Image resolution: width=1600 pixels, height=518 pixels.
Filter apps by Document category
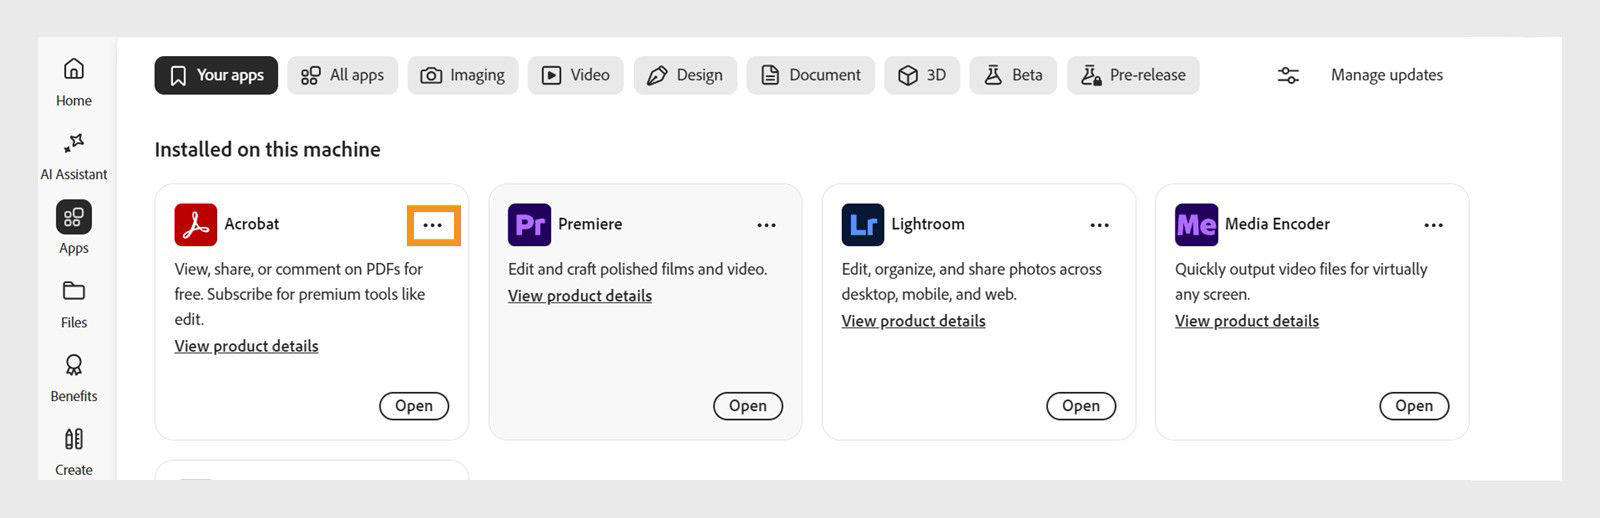tap(811, 75)
